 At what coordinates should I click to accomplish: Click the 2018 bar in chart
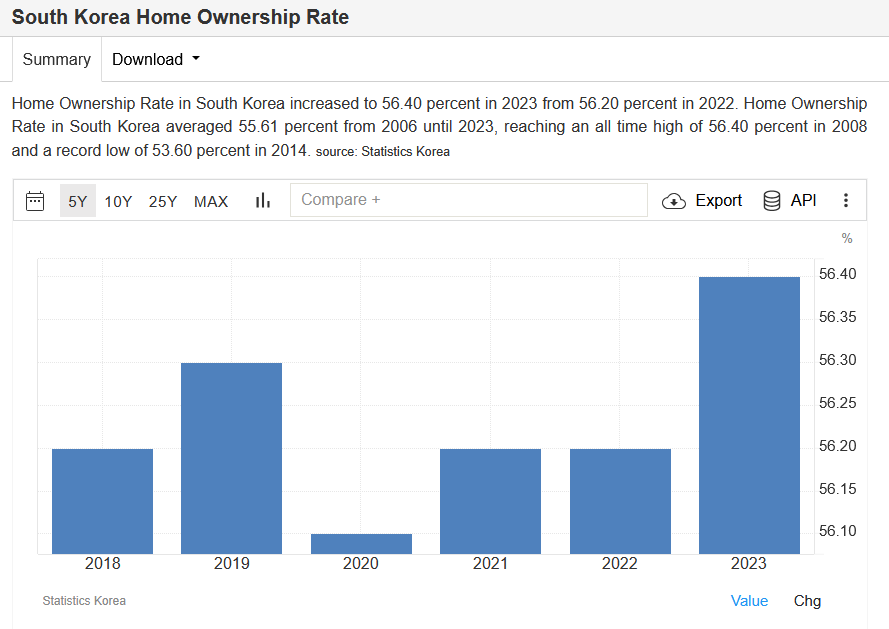point(102,501)
